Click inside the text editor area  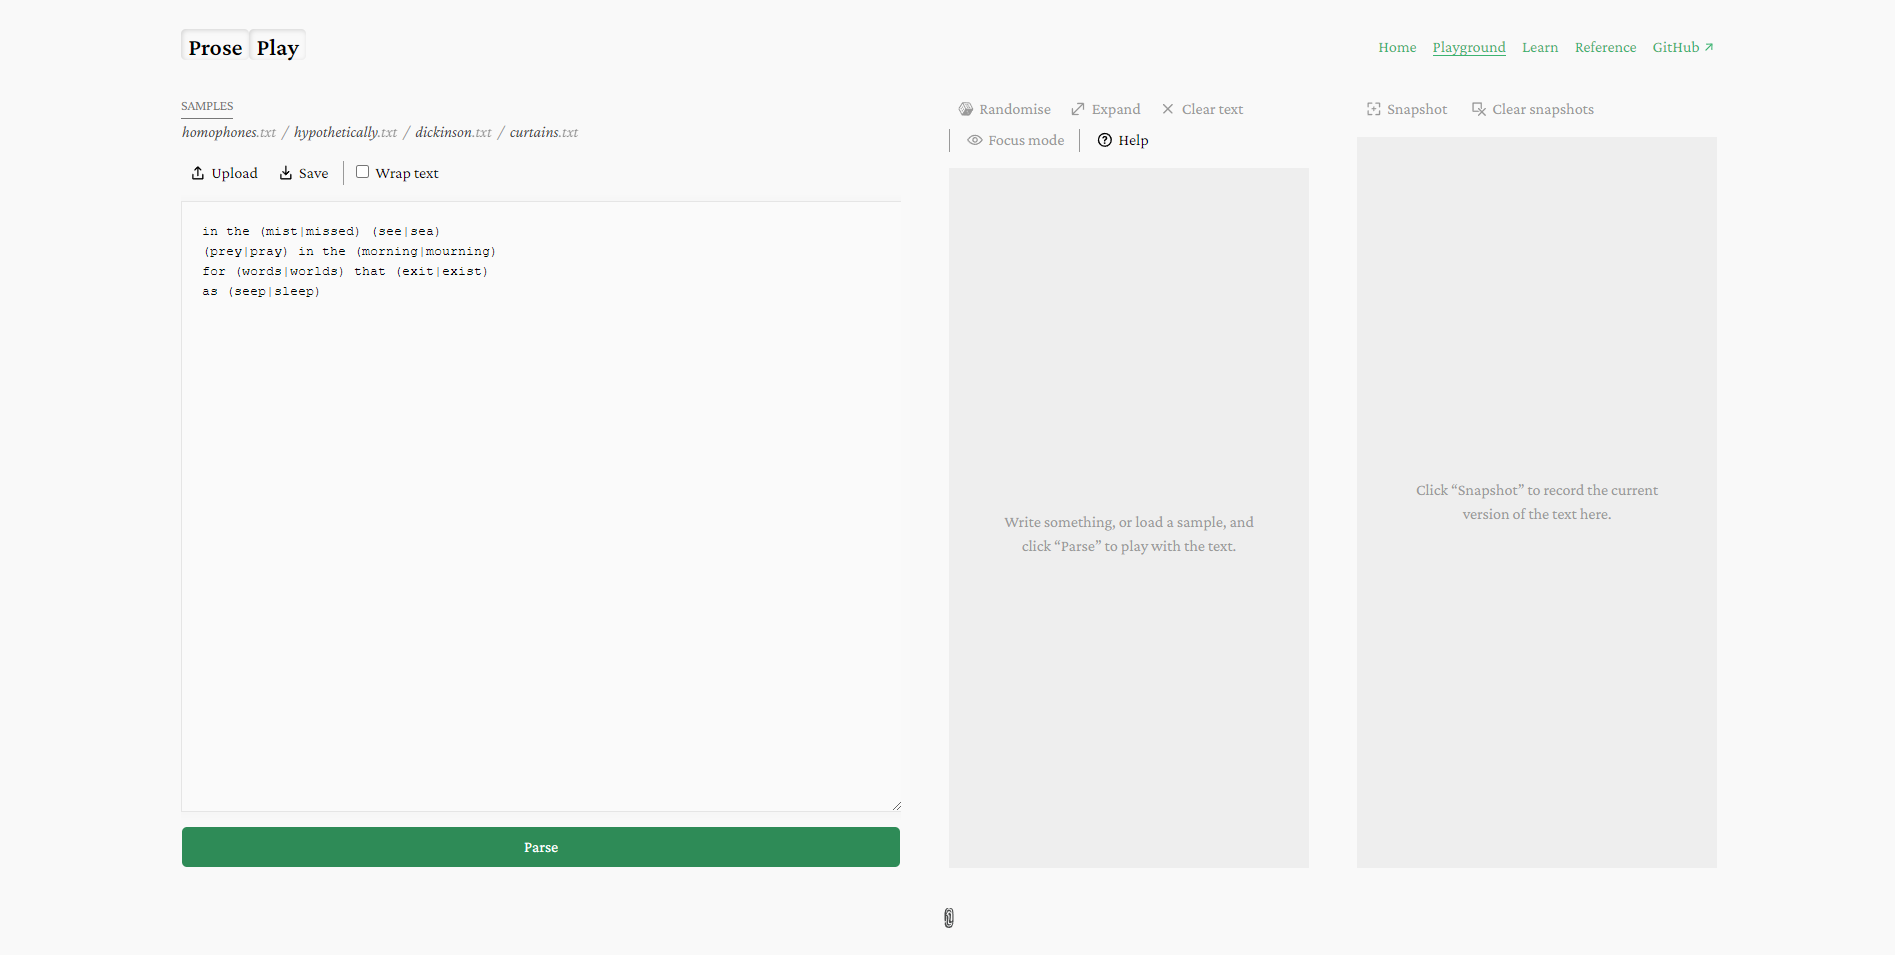click(541, 506)
